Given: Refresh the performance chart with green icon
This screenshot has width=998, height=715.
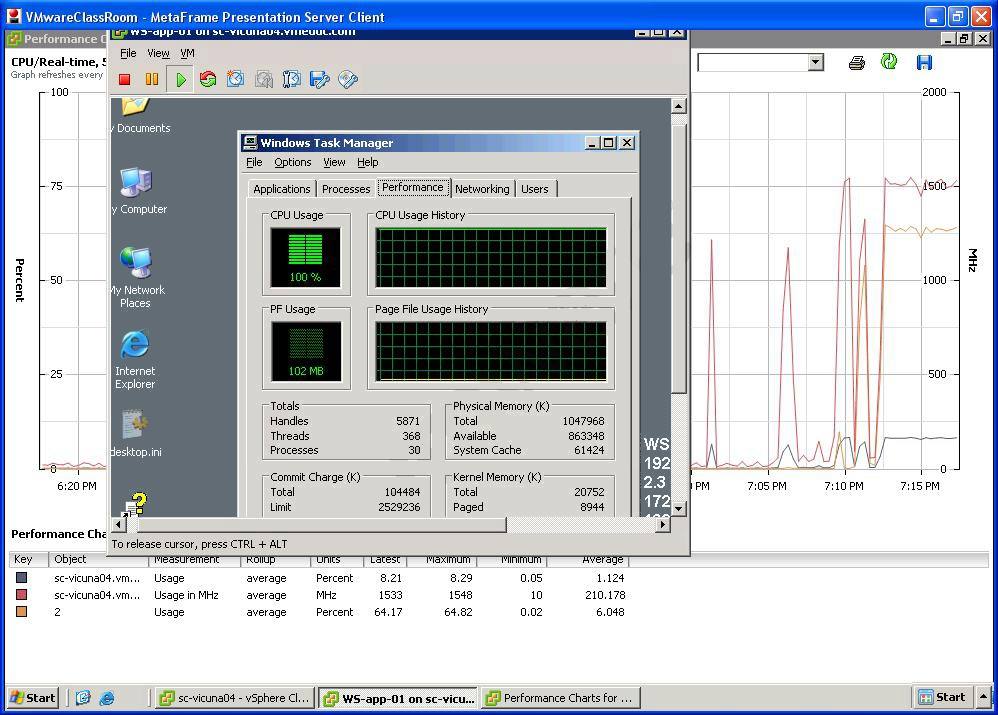Looking at the screenshot, I should (x=889, y=61).
